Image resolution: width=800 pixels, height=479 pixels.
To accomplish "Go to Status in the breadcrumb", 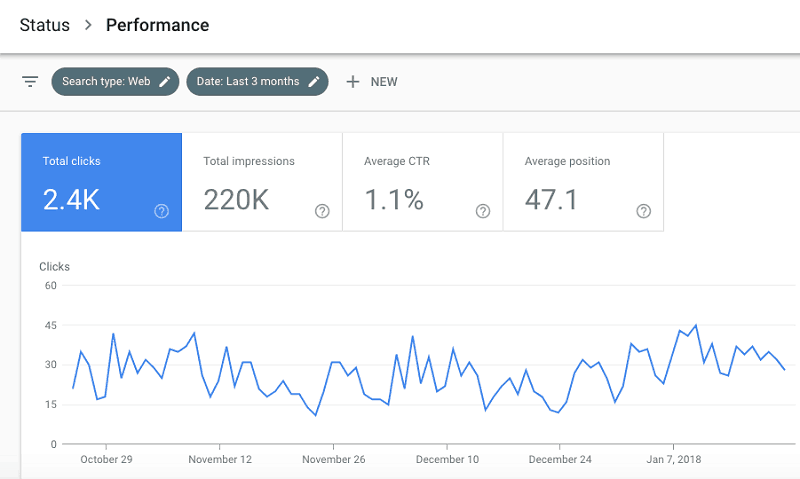I will 45,25.
